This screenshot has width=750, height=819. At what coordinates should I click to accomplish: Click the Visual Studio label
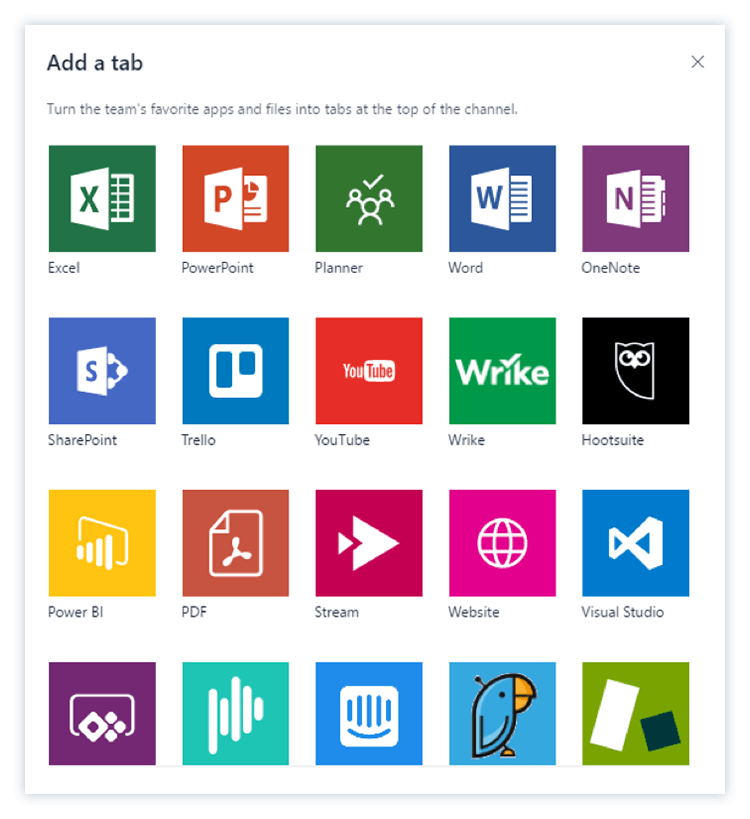tap(623, 612)
